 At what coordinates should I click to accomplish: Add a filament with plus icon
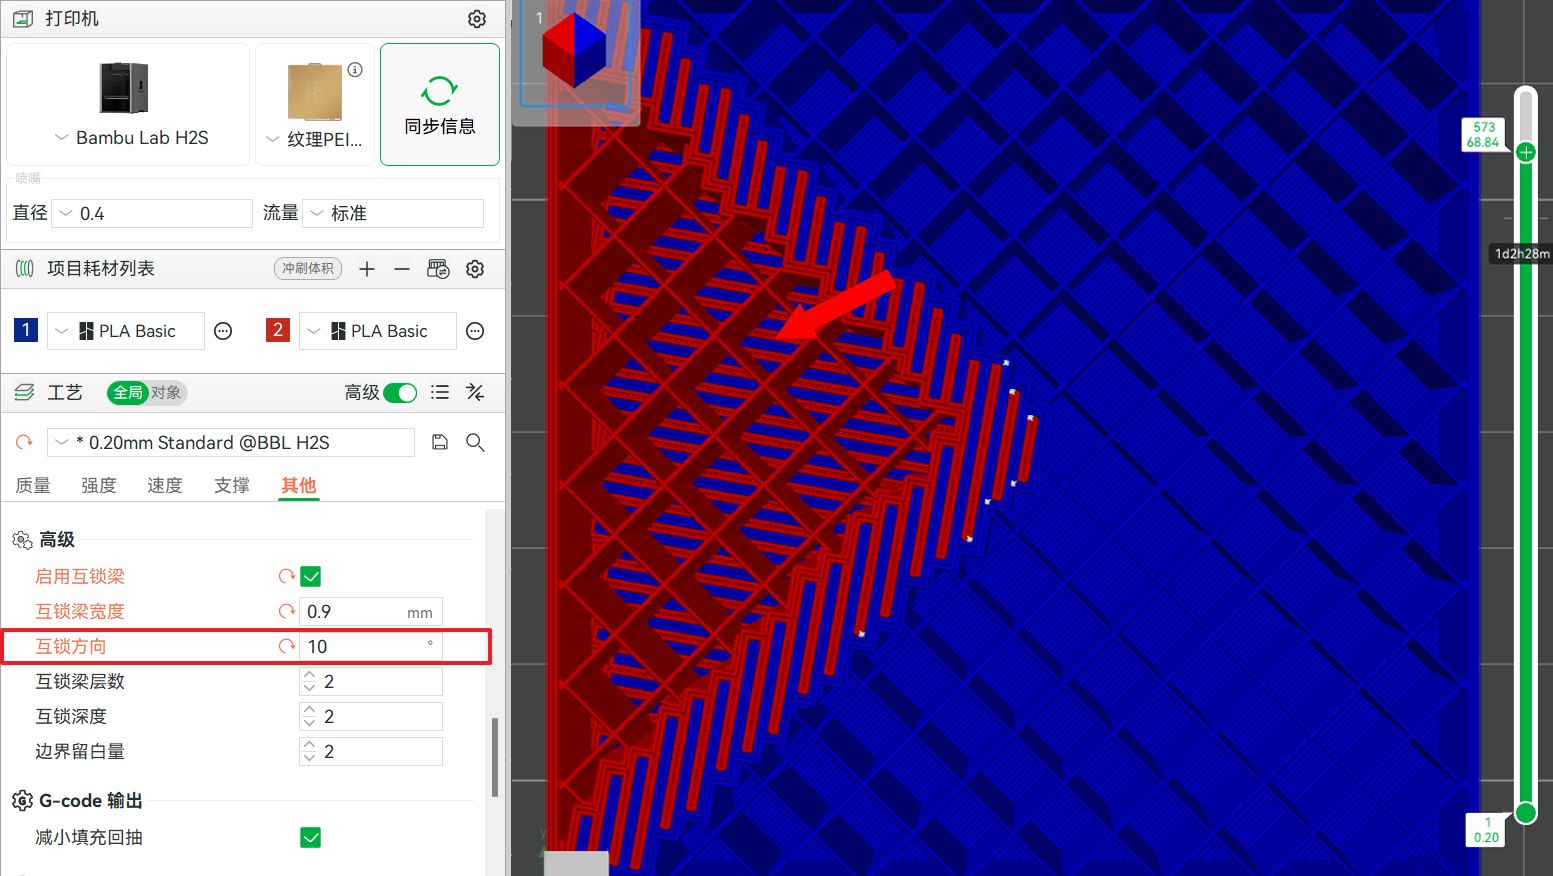(367, 269)
